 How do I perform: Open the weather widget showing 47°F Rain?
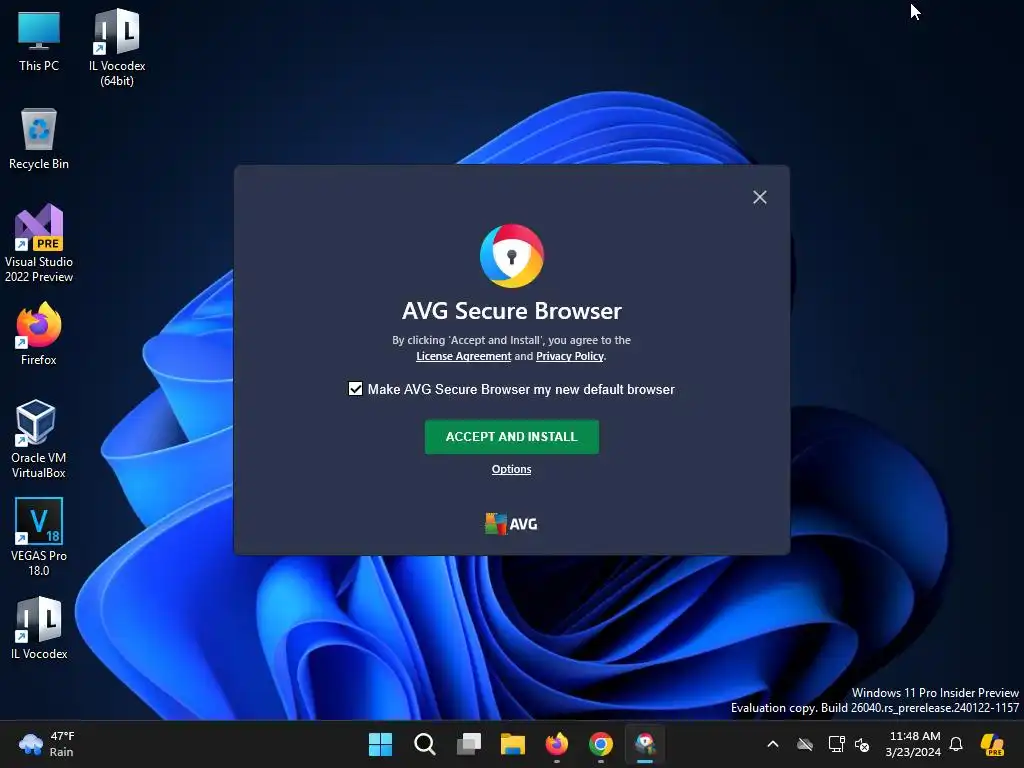(x=47, y=744)
